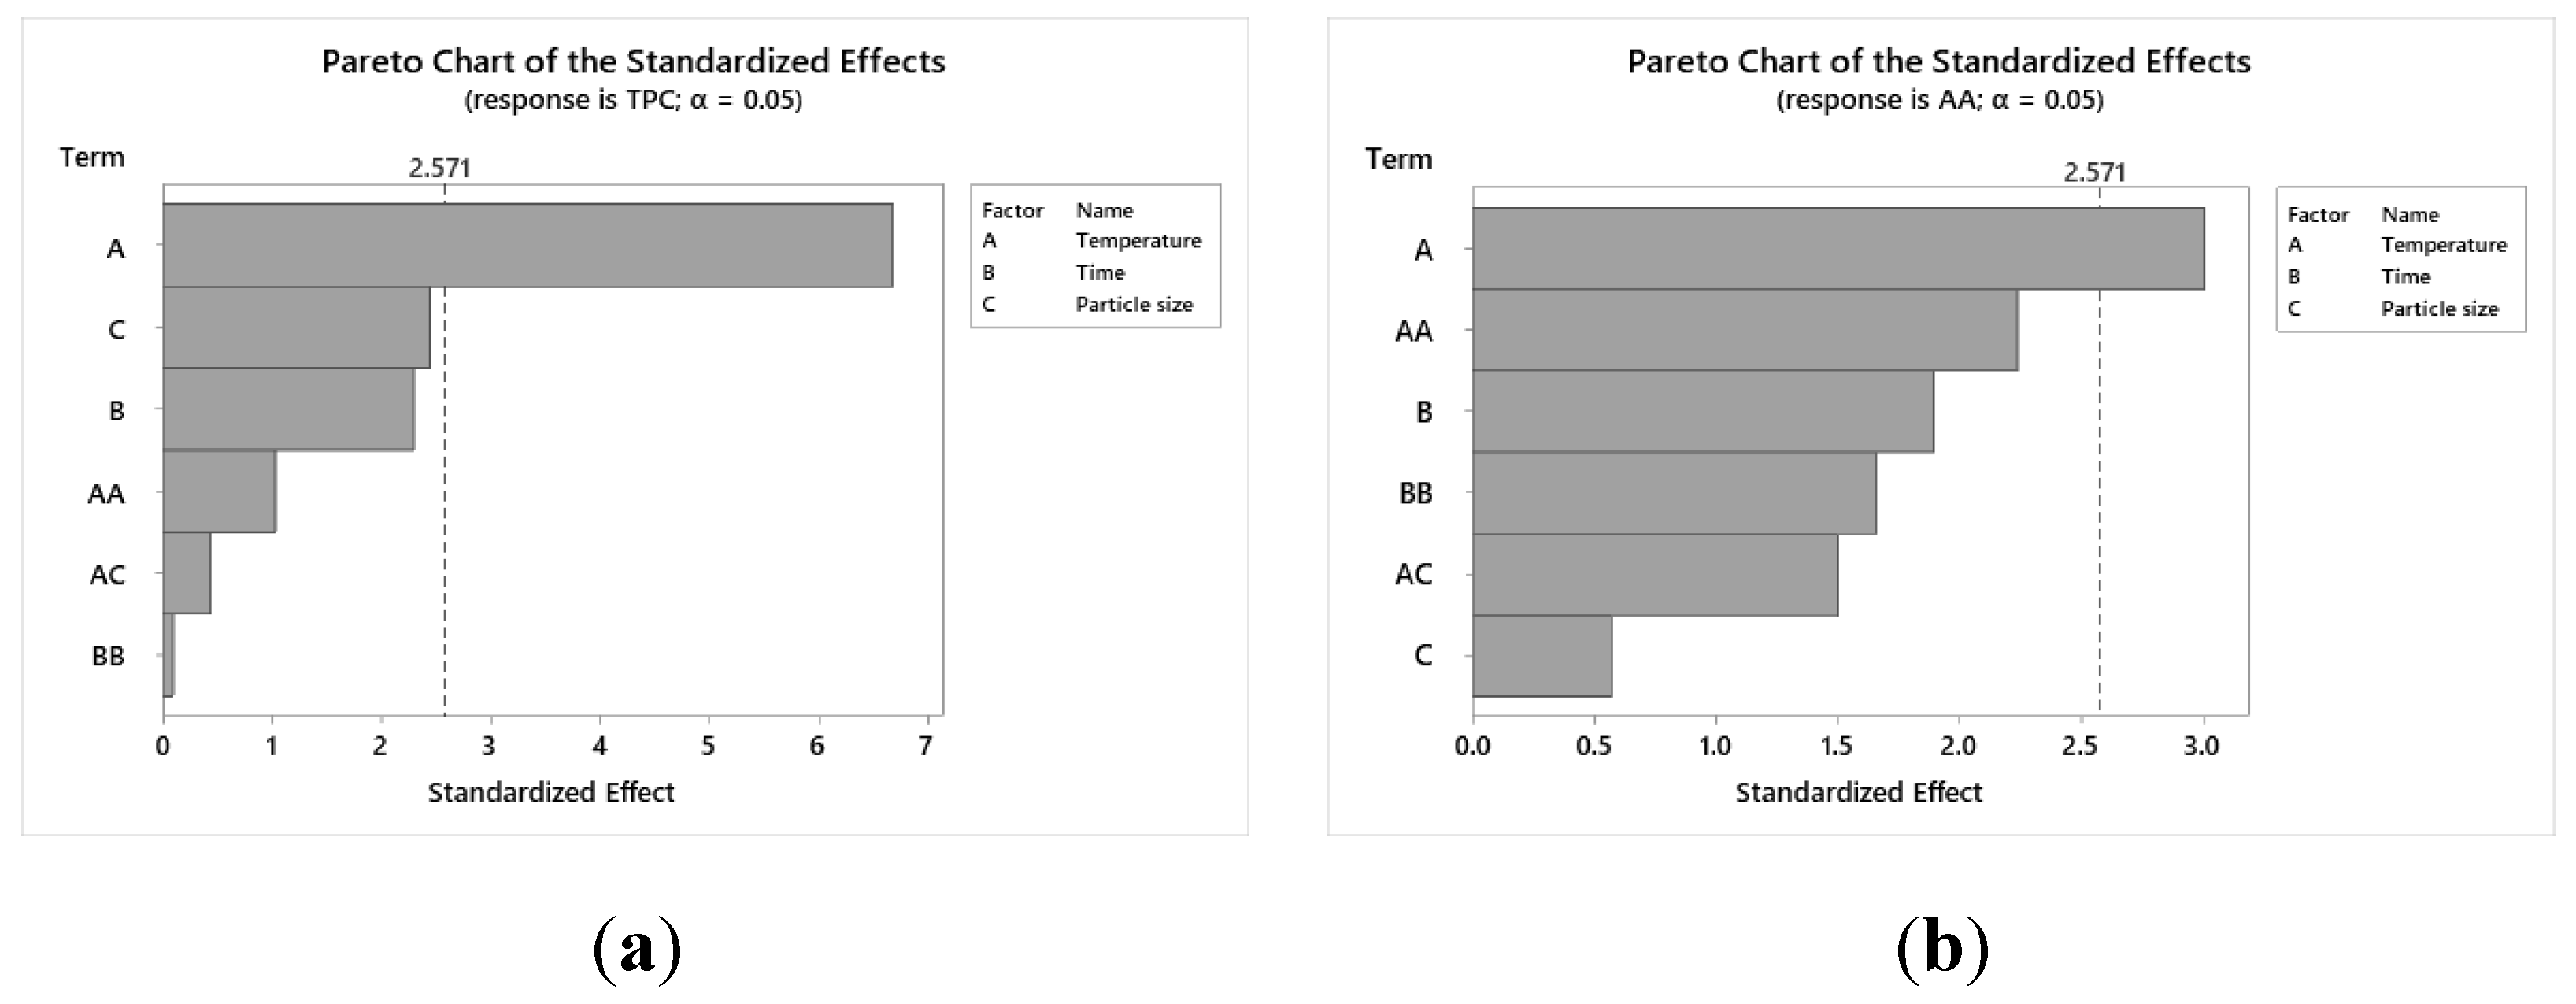Viewport: 2576px width, 1004px height.
Task: Click the AA bar in the TPC chart
Action: point(219,492)
